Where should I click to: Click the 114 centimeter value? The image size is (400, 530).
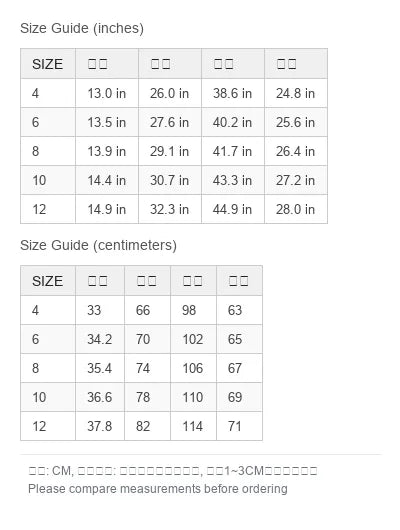coord(193,426)
